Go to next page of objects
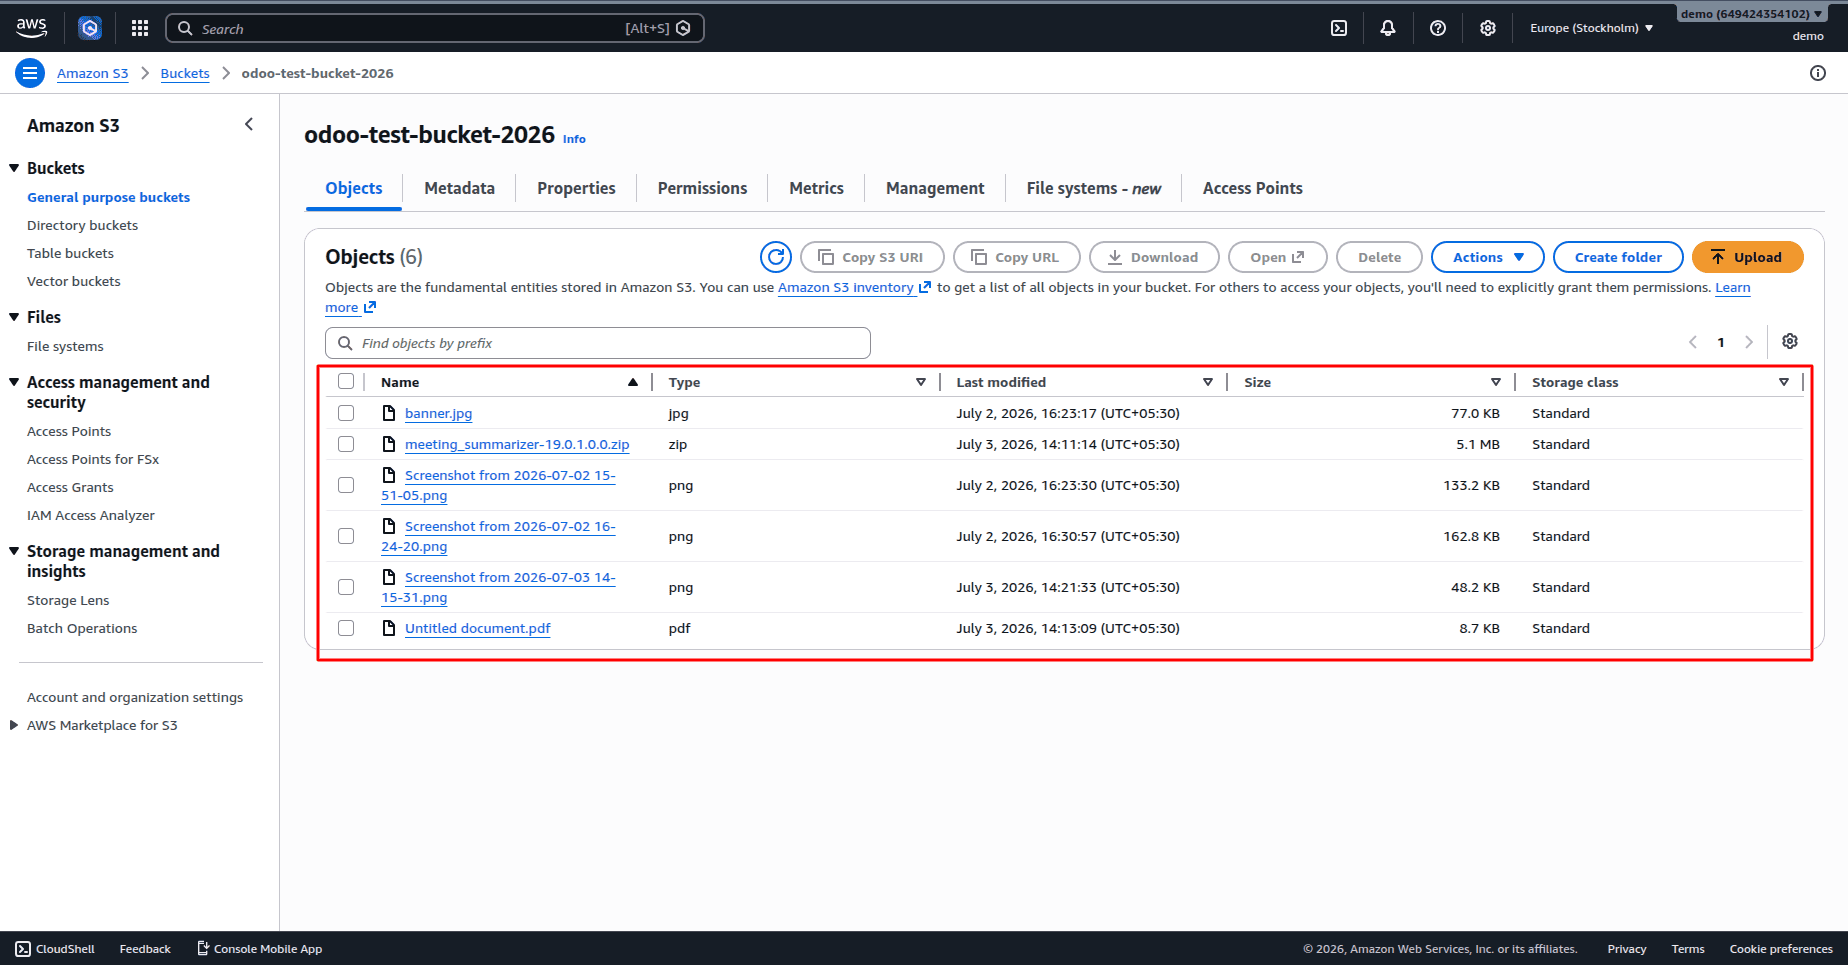The image size is (1848, 965). click(1749, 342)
